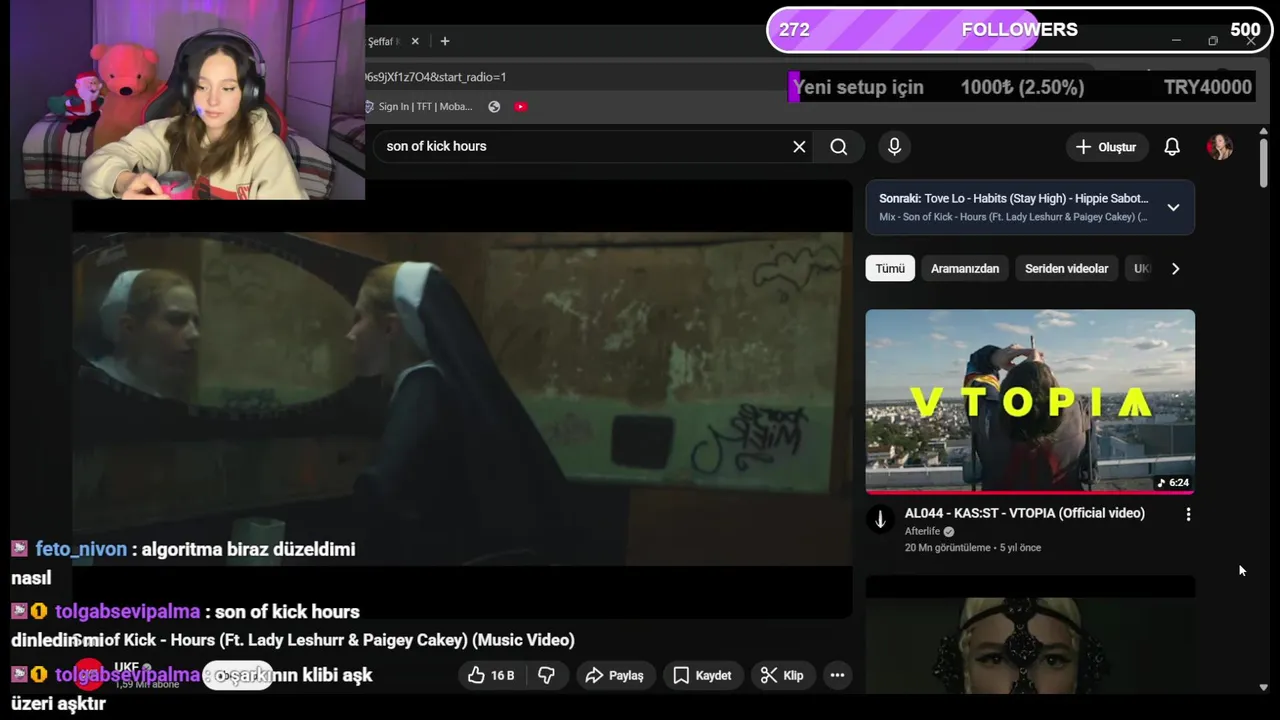The height and width of the screenshot is (720, 1280).
Task: Expand the Sonraki mix playlist panel
Action: point(1173,207)
